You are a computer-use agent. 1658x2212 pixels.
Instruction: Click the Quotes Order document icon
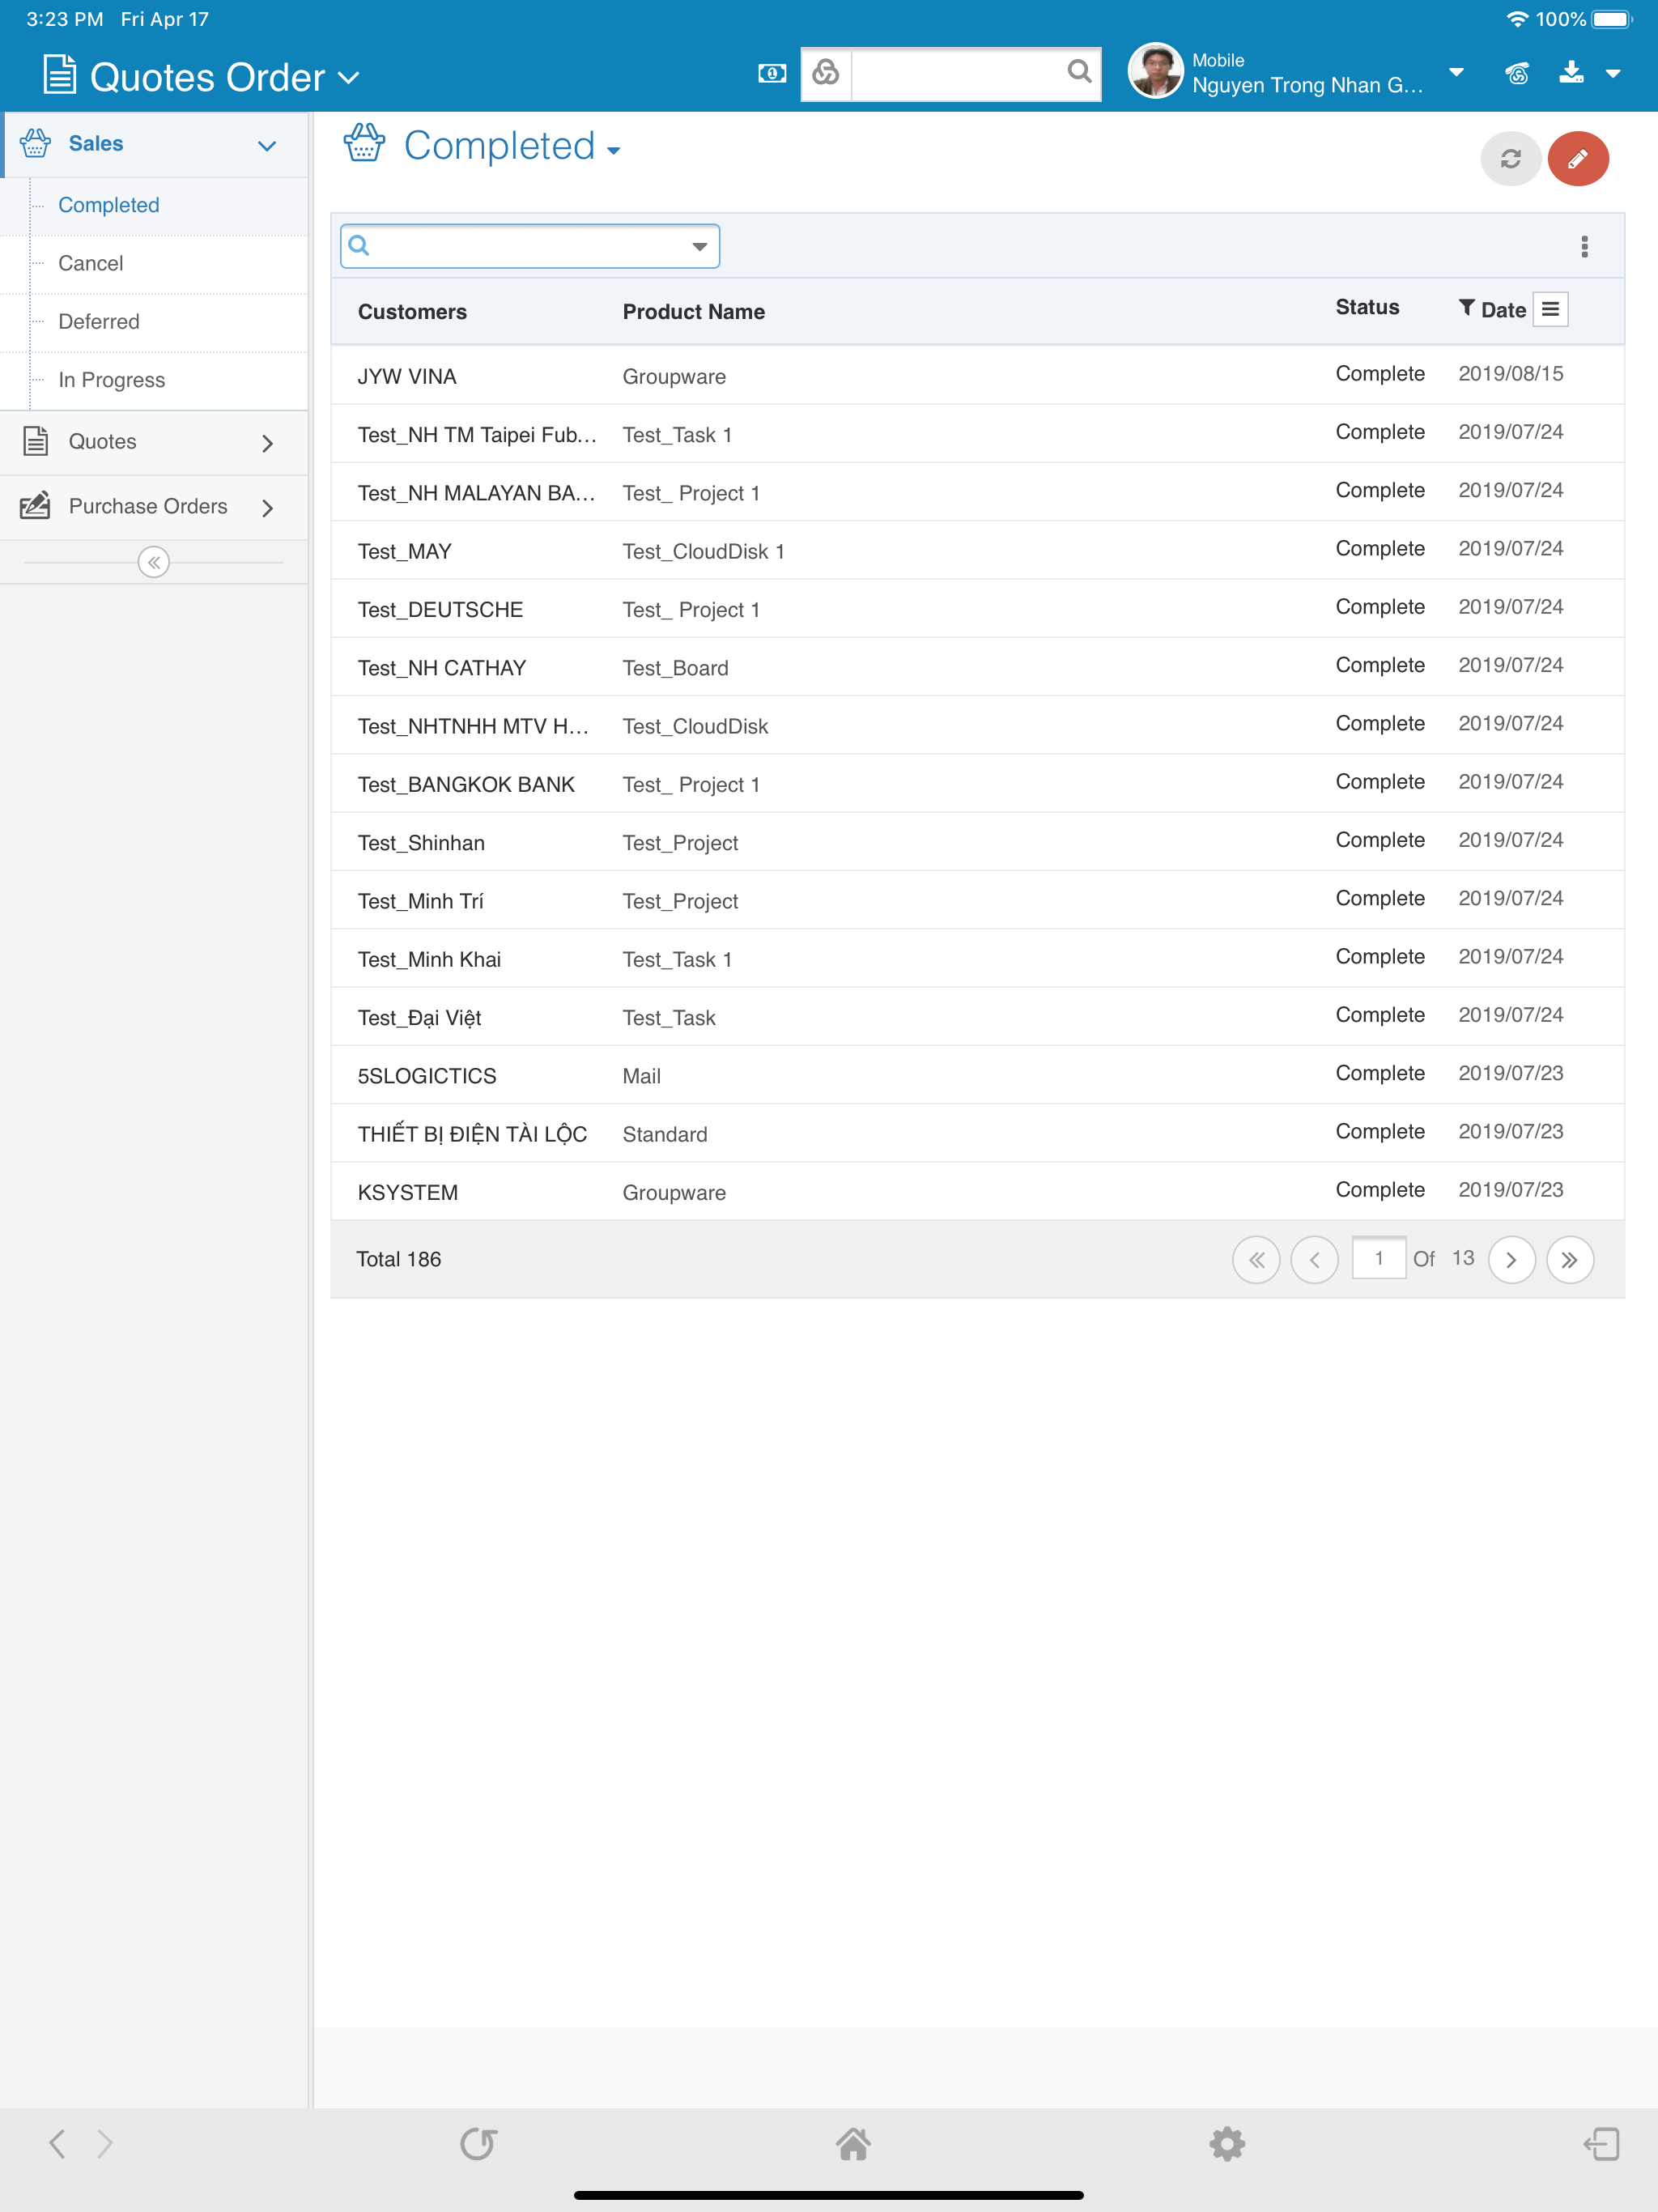[x=60, y=75]
